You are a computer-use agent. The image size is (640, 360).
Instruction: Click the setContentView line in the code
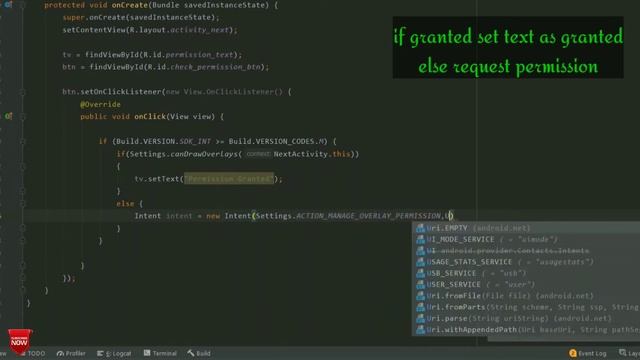150,30
